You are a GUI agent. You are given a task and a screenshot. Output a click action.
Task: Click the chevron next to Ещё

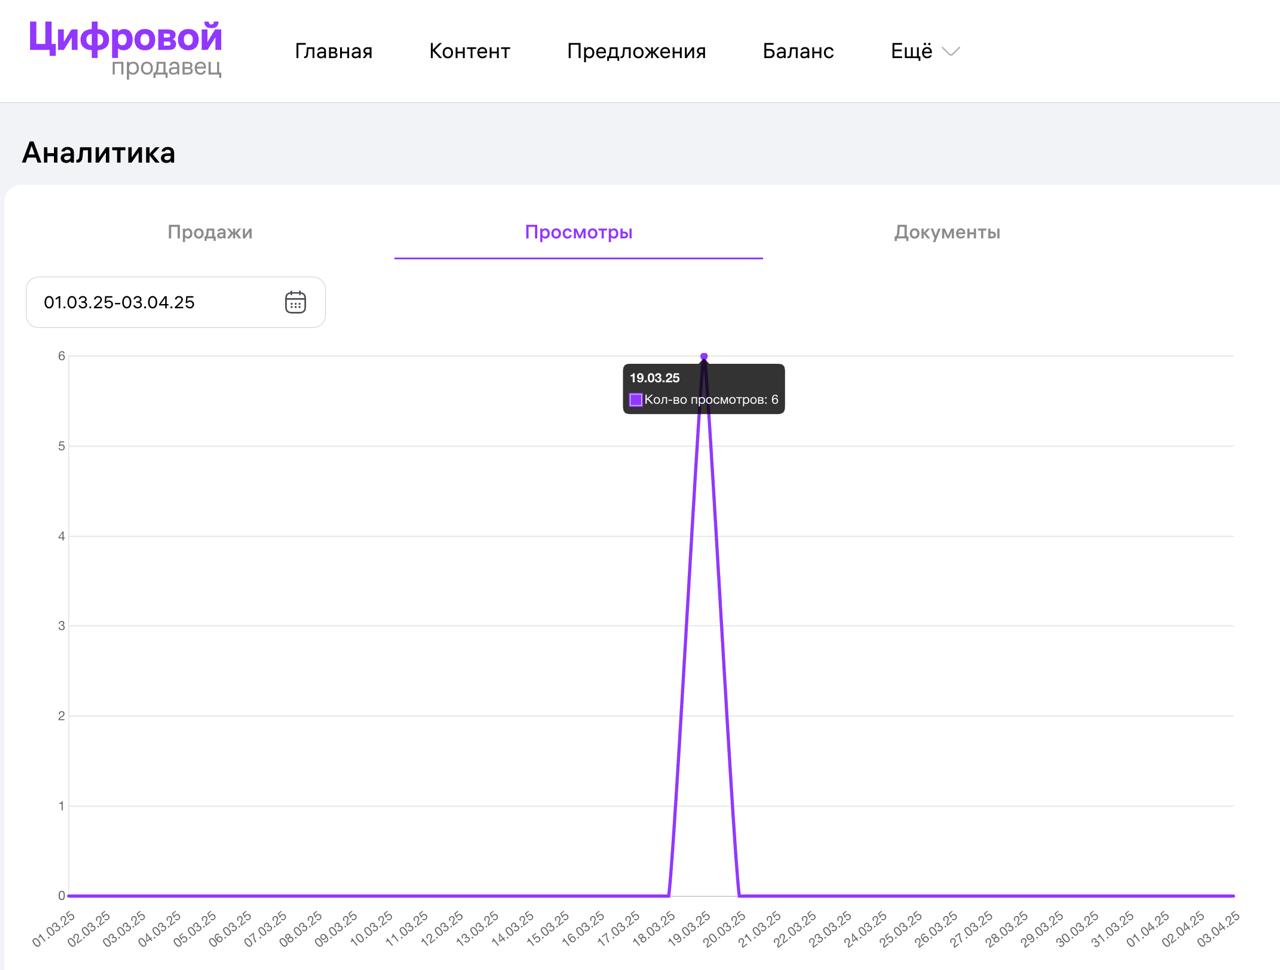[x=951, y=52]
